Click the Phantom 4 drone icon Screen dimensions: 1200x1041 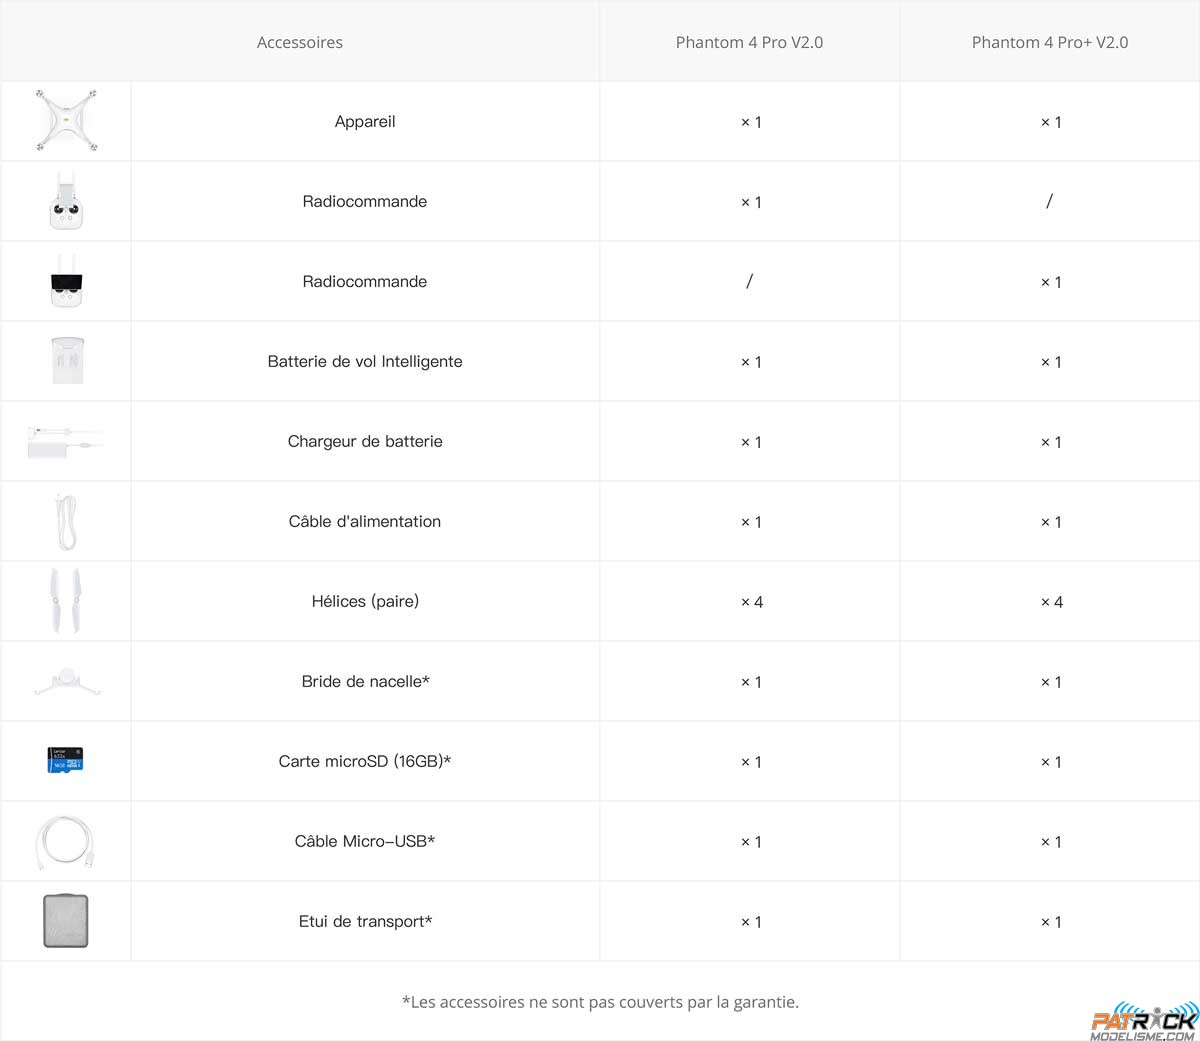click(66, 121)
